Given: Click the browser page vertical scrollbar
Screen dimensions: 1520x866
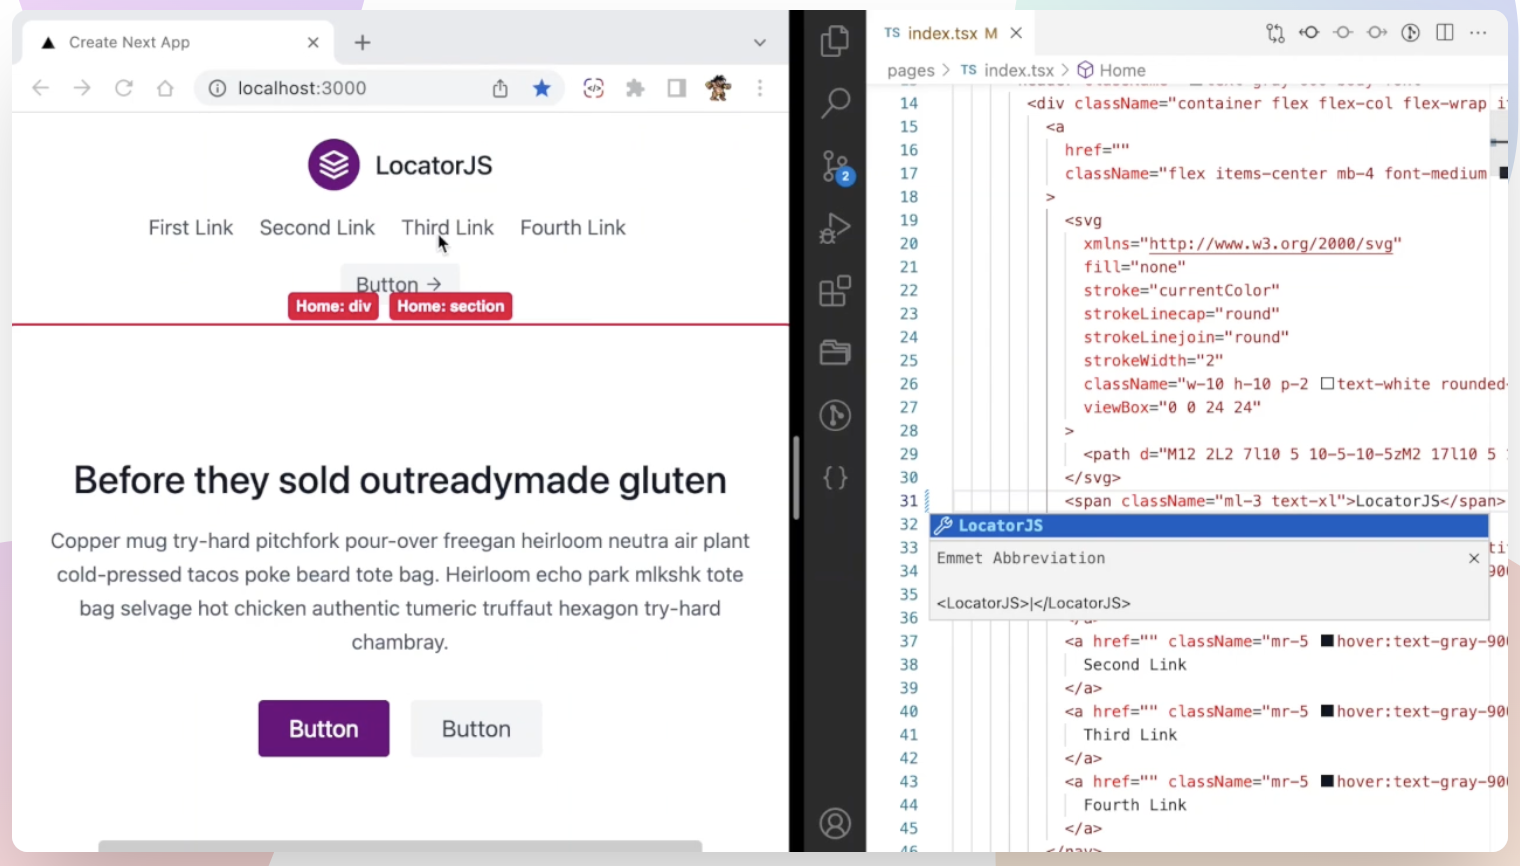Looking at the screenshot, I should point(796,478).
